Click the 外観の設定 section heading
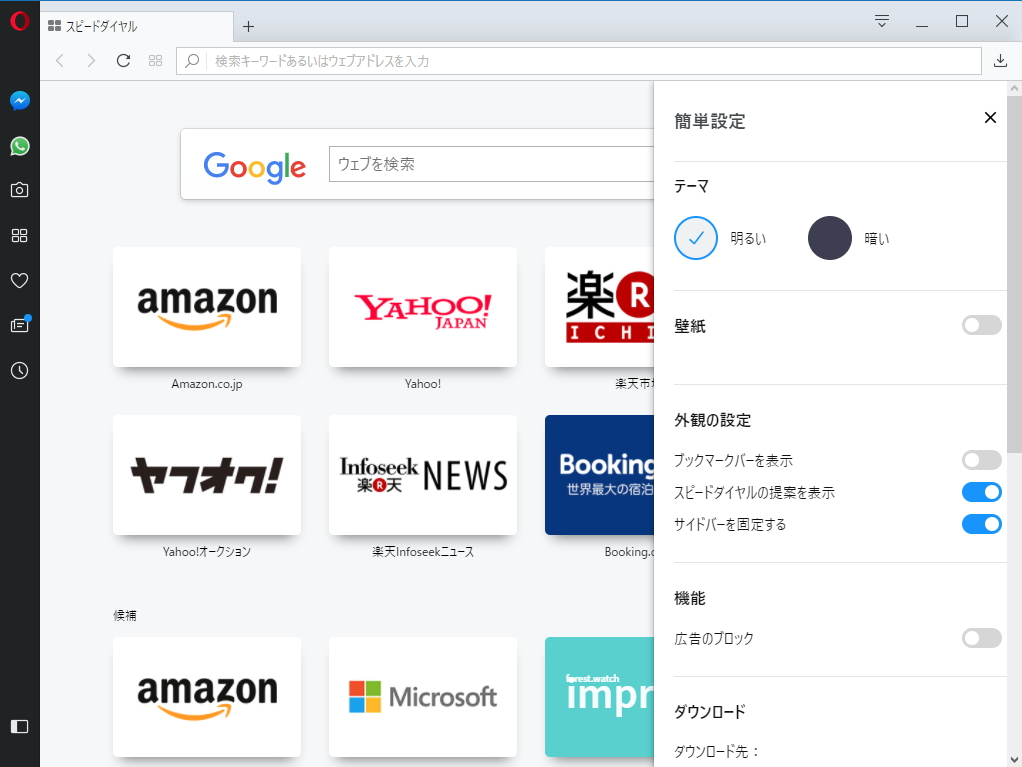Image resolution: width=1022 pixels, height=767 pixels. [x=712, y=420]
